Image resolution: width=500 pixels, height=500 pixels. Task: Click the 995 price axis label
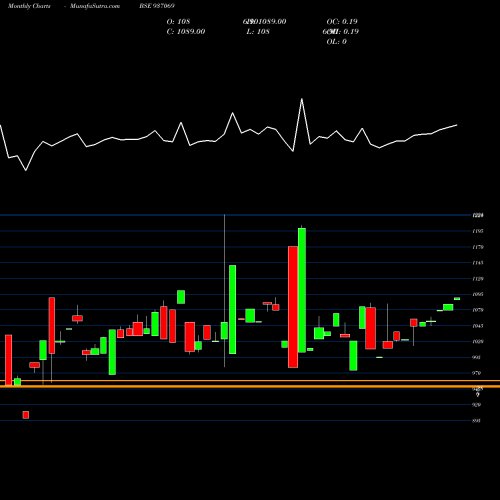pyautogui.click(x=477, y=357)
